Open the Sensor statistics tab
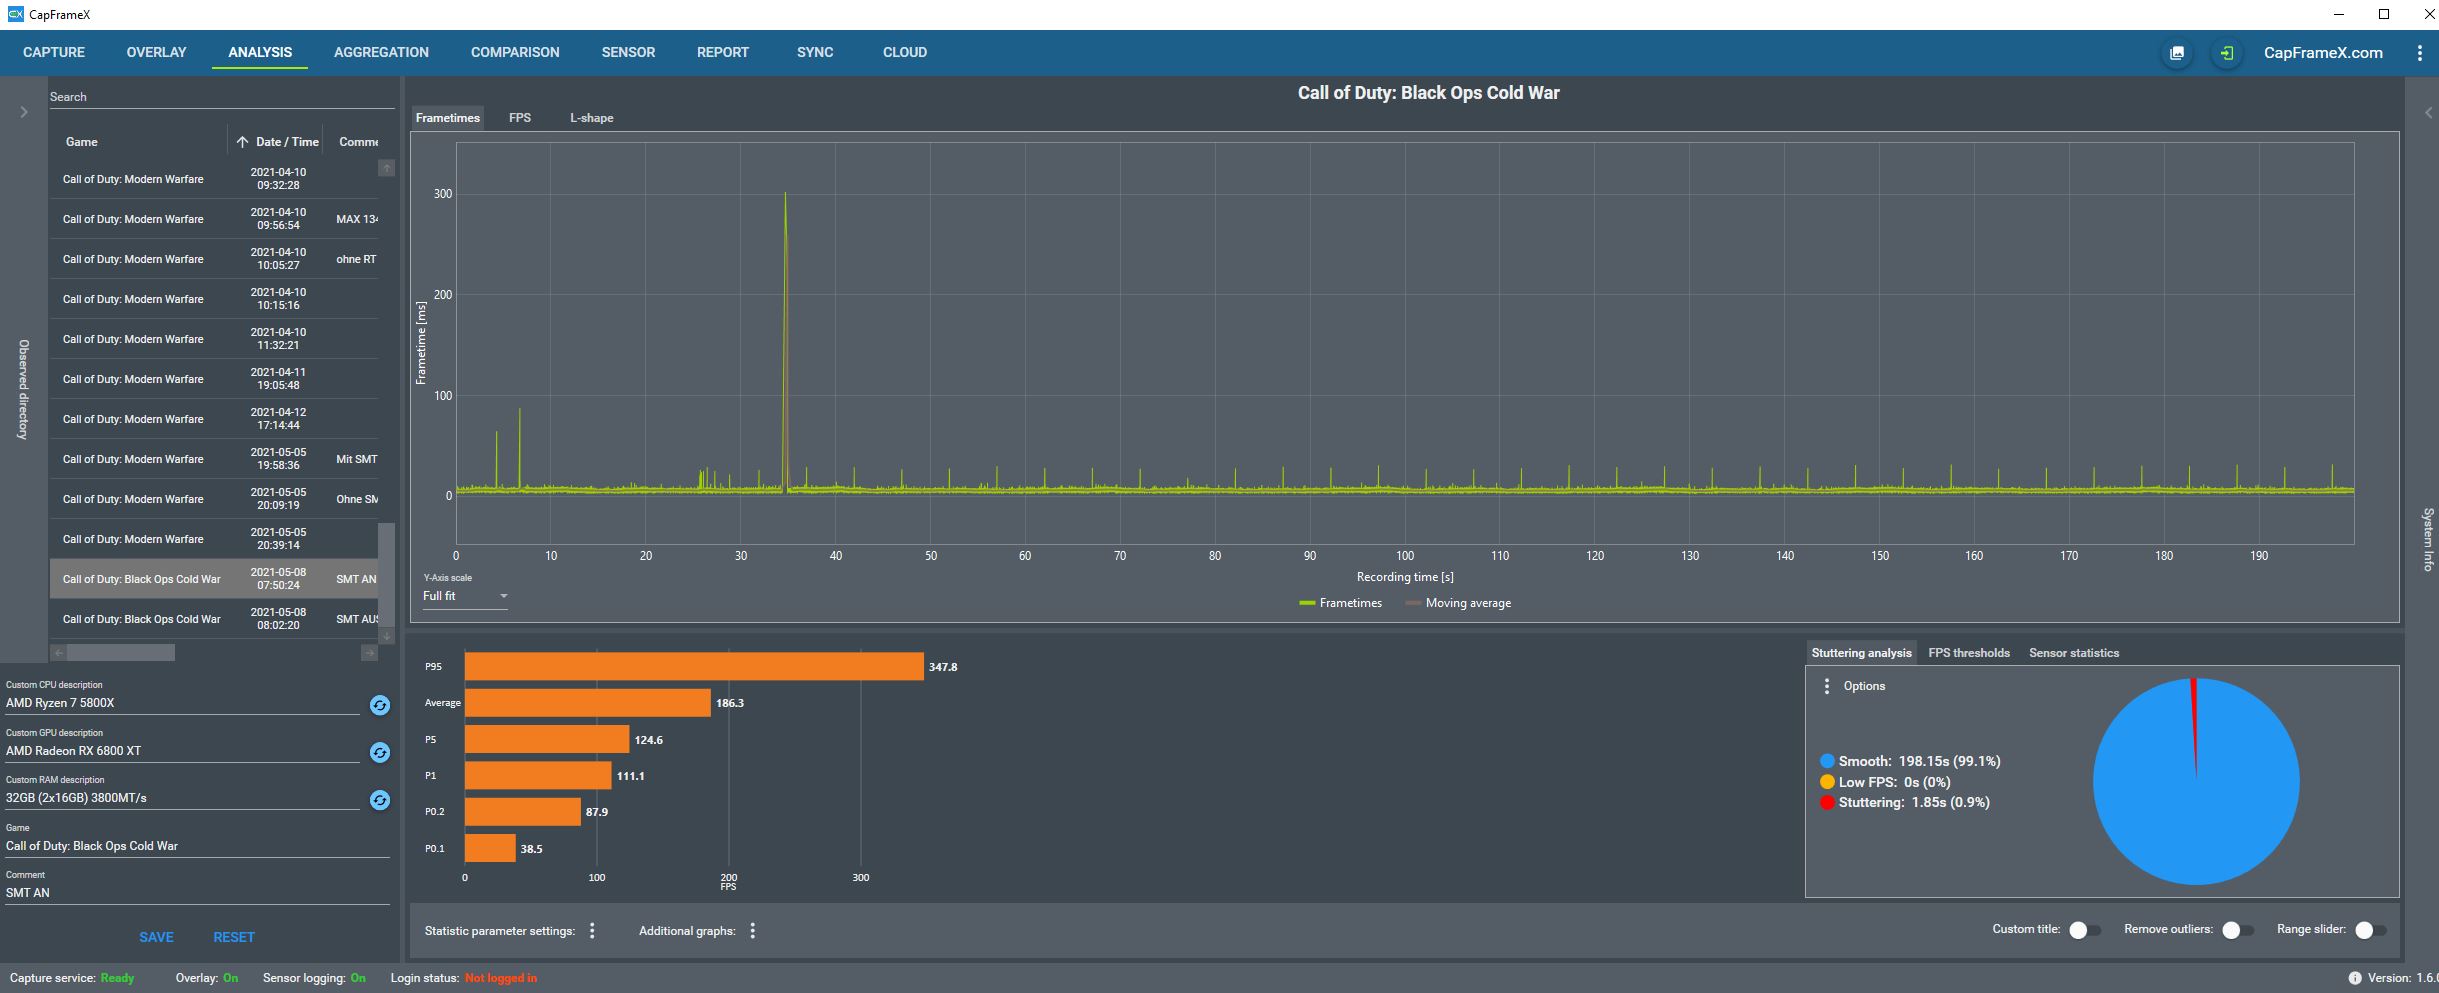The image size is (2439, 993). tap(2074, 653)
